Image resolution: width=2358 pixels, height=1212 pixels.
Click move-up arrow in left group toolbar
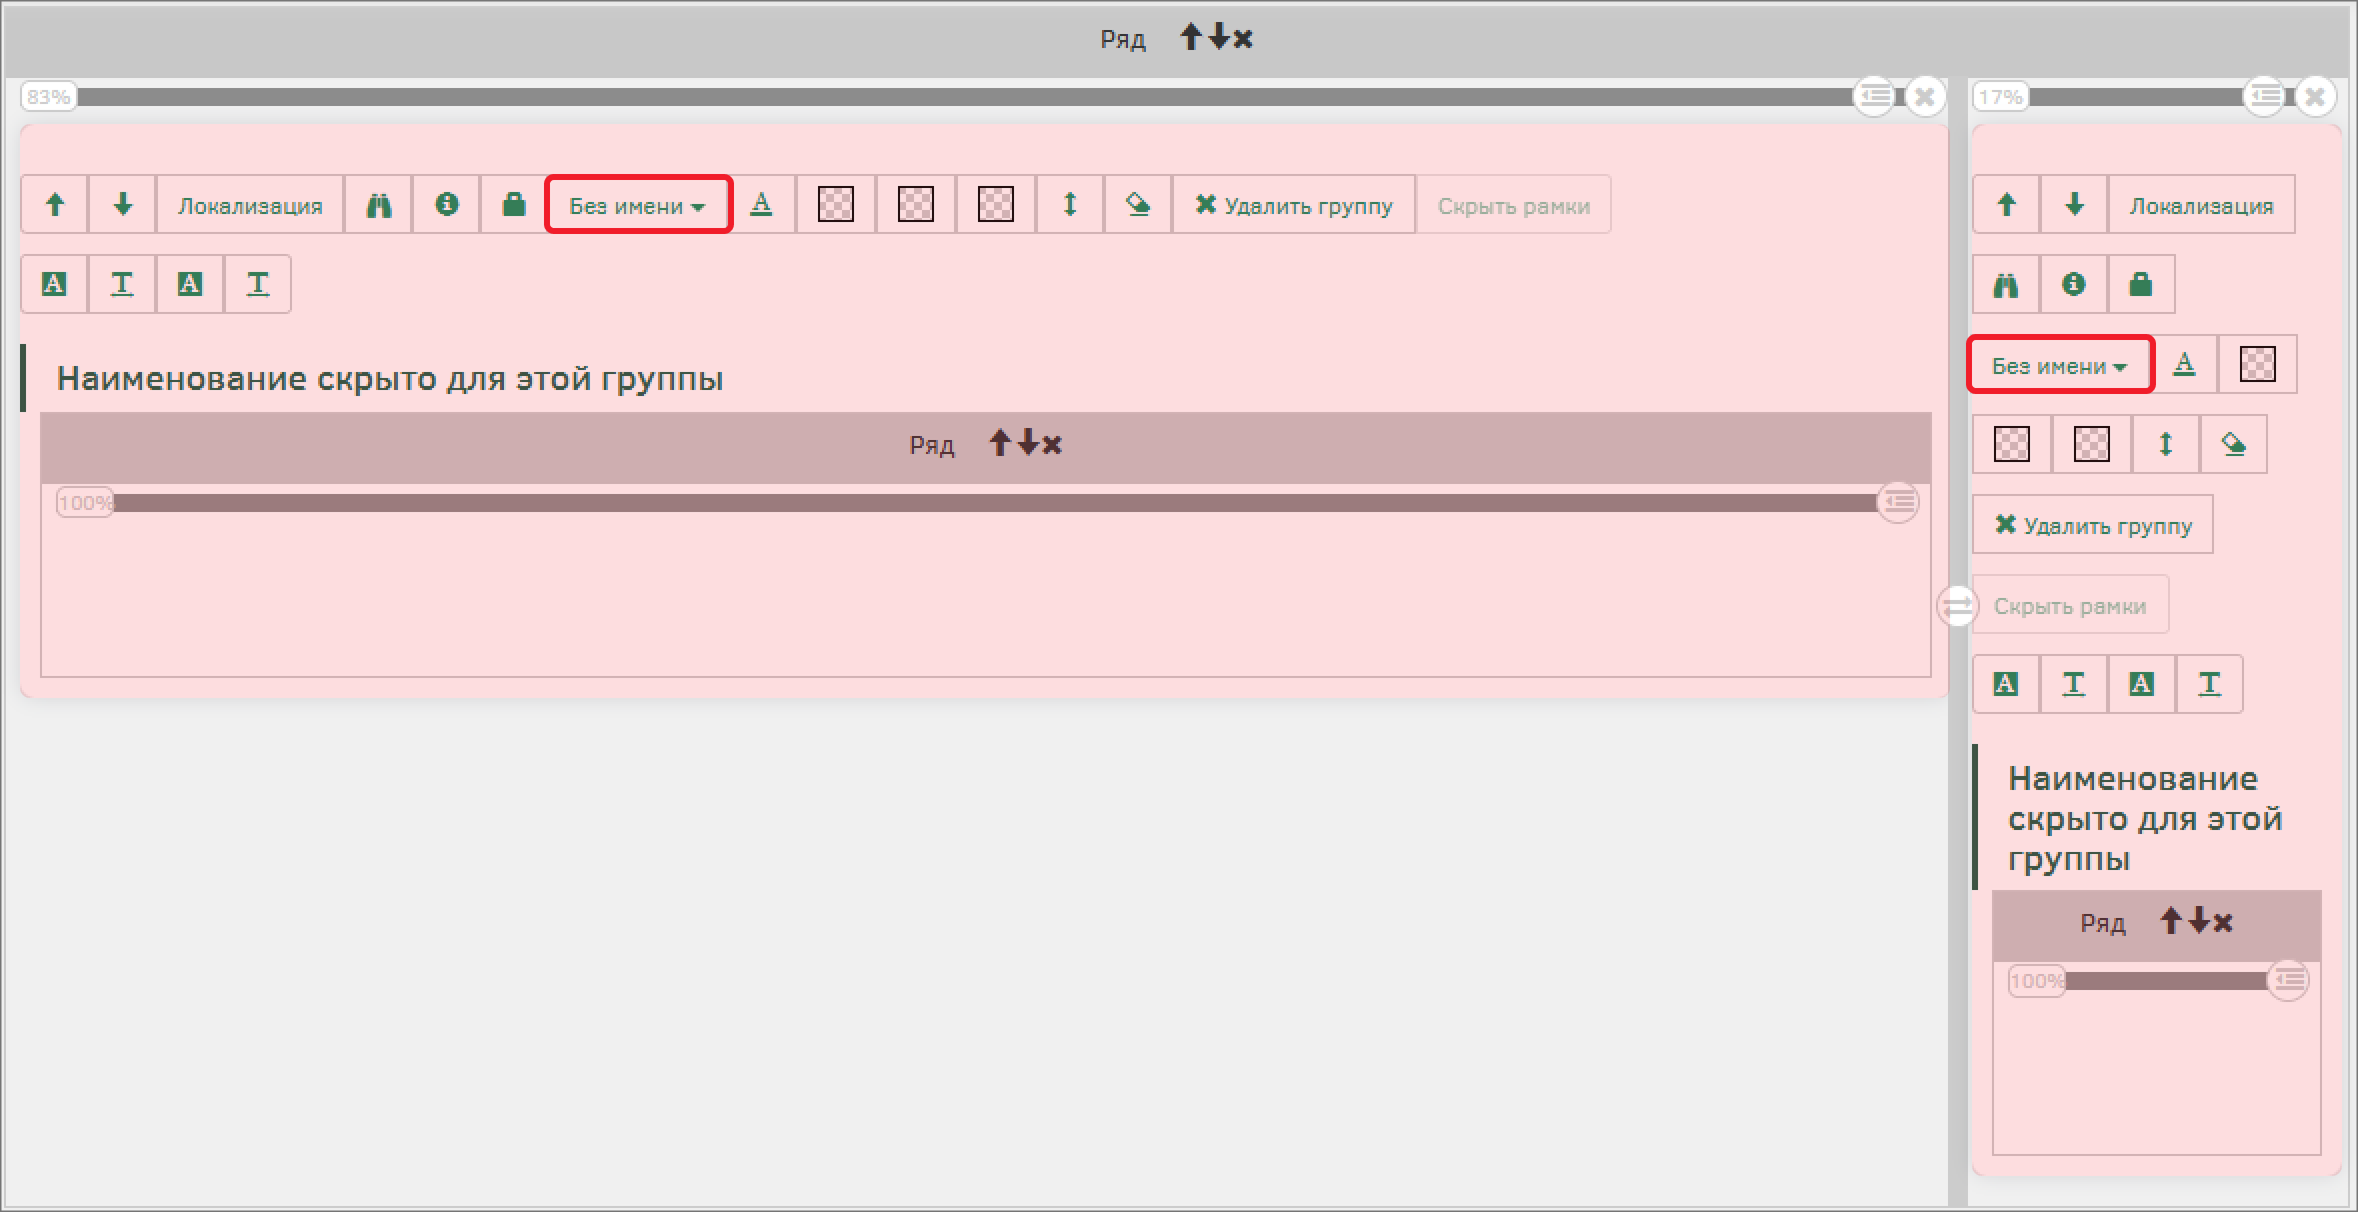[55, 205]
